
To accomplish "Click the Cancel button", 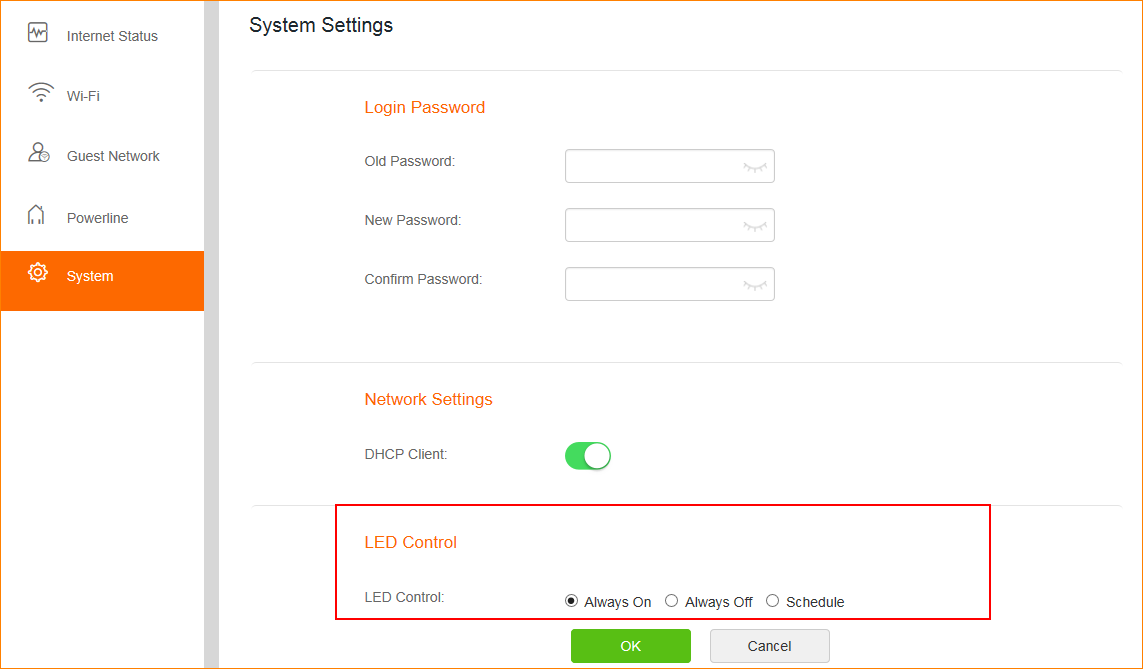I will pyautogui.click(x=769, y=646).
